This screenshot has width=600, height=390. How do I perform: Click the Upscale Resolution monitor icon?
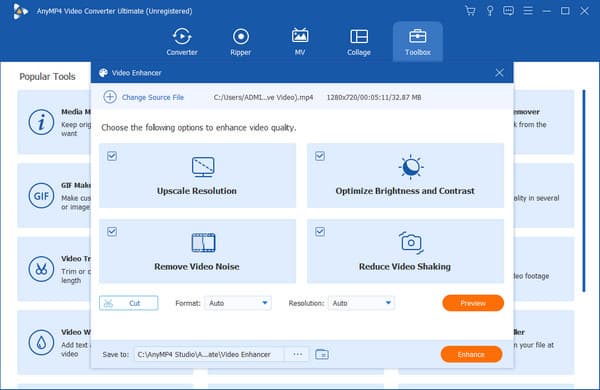(203, 167)
